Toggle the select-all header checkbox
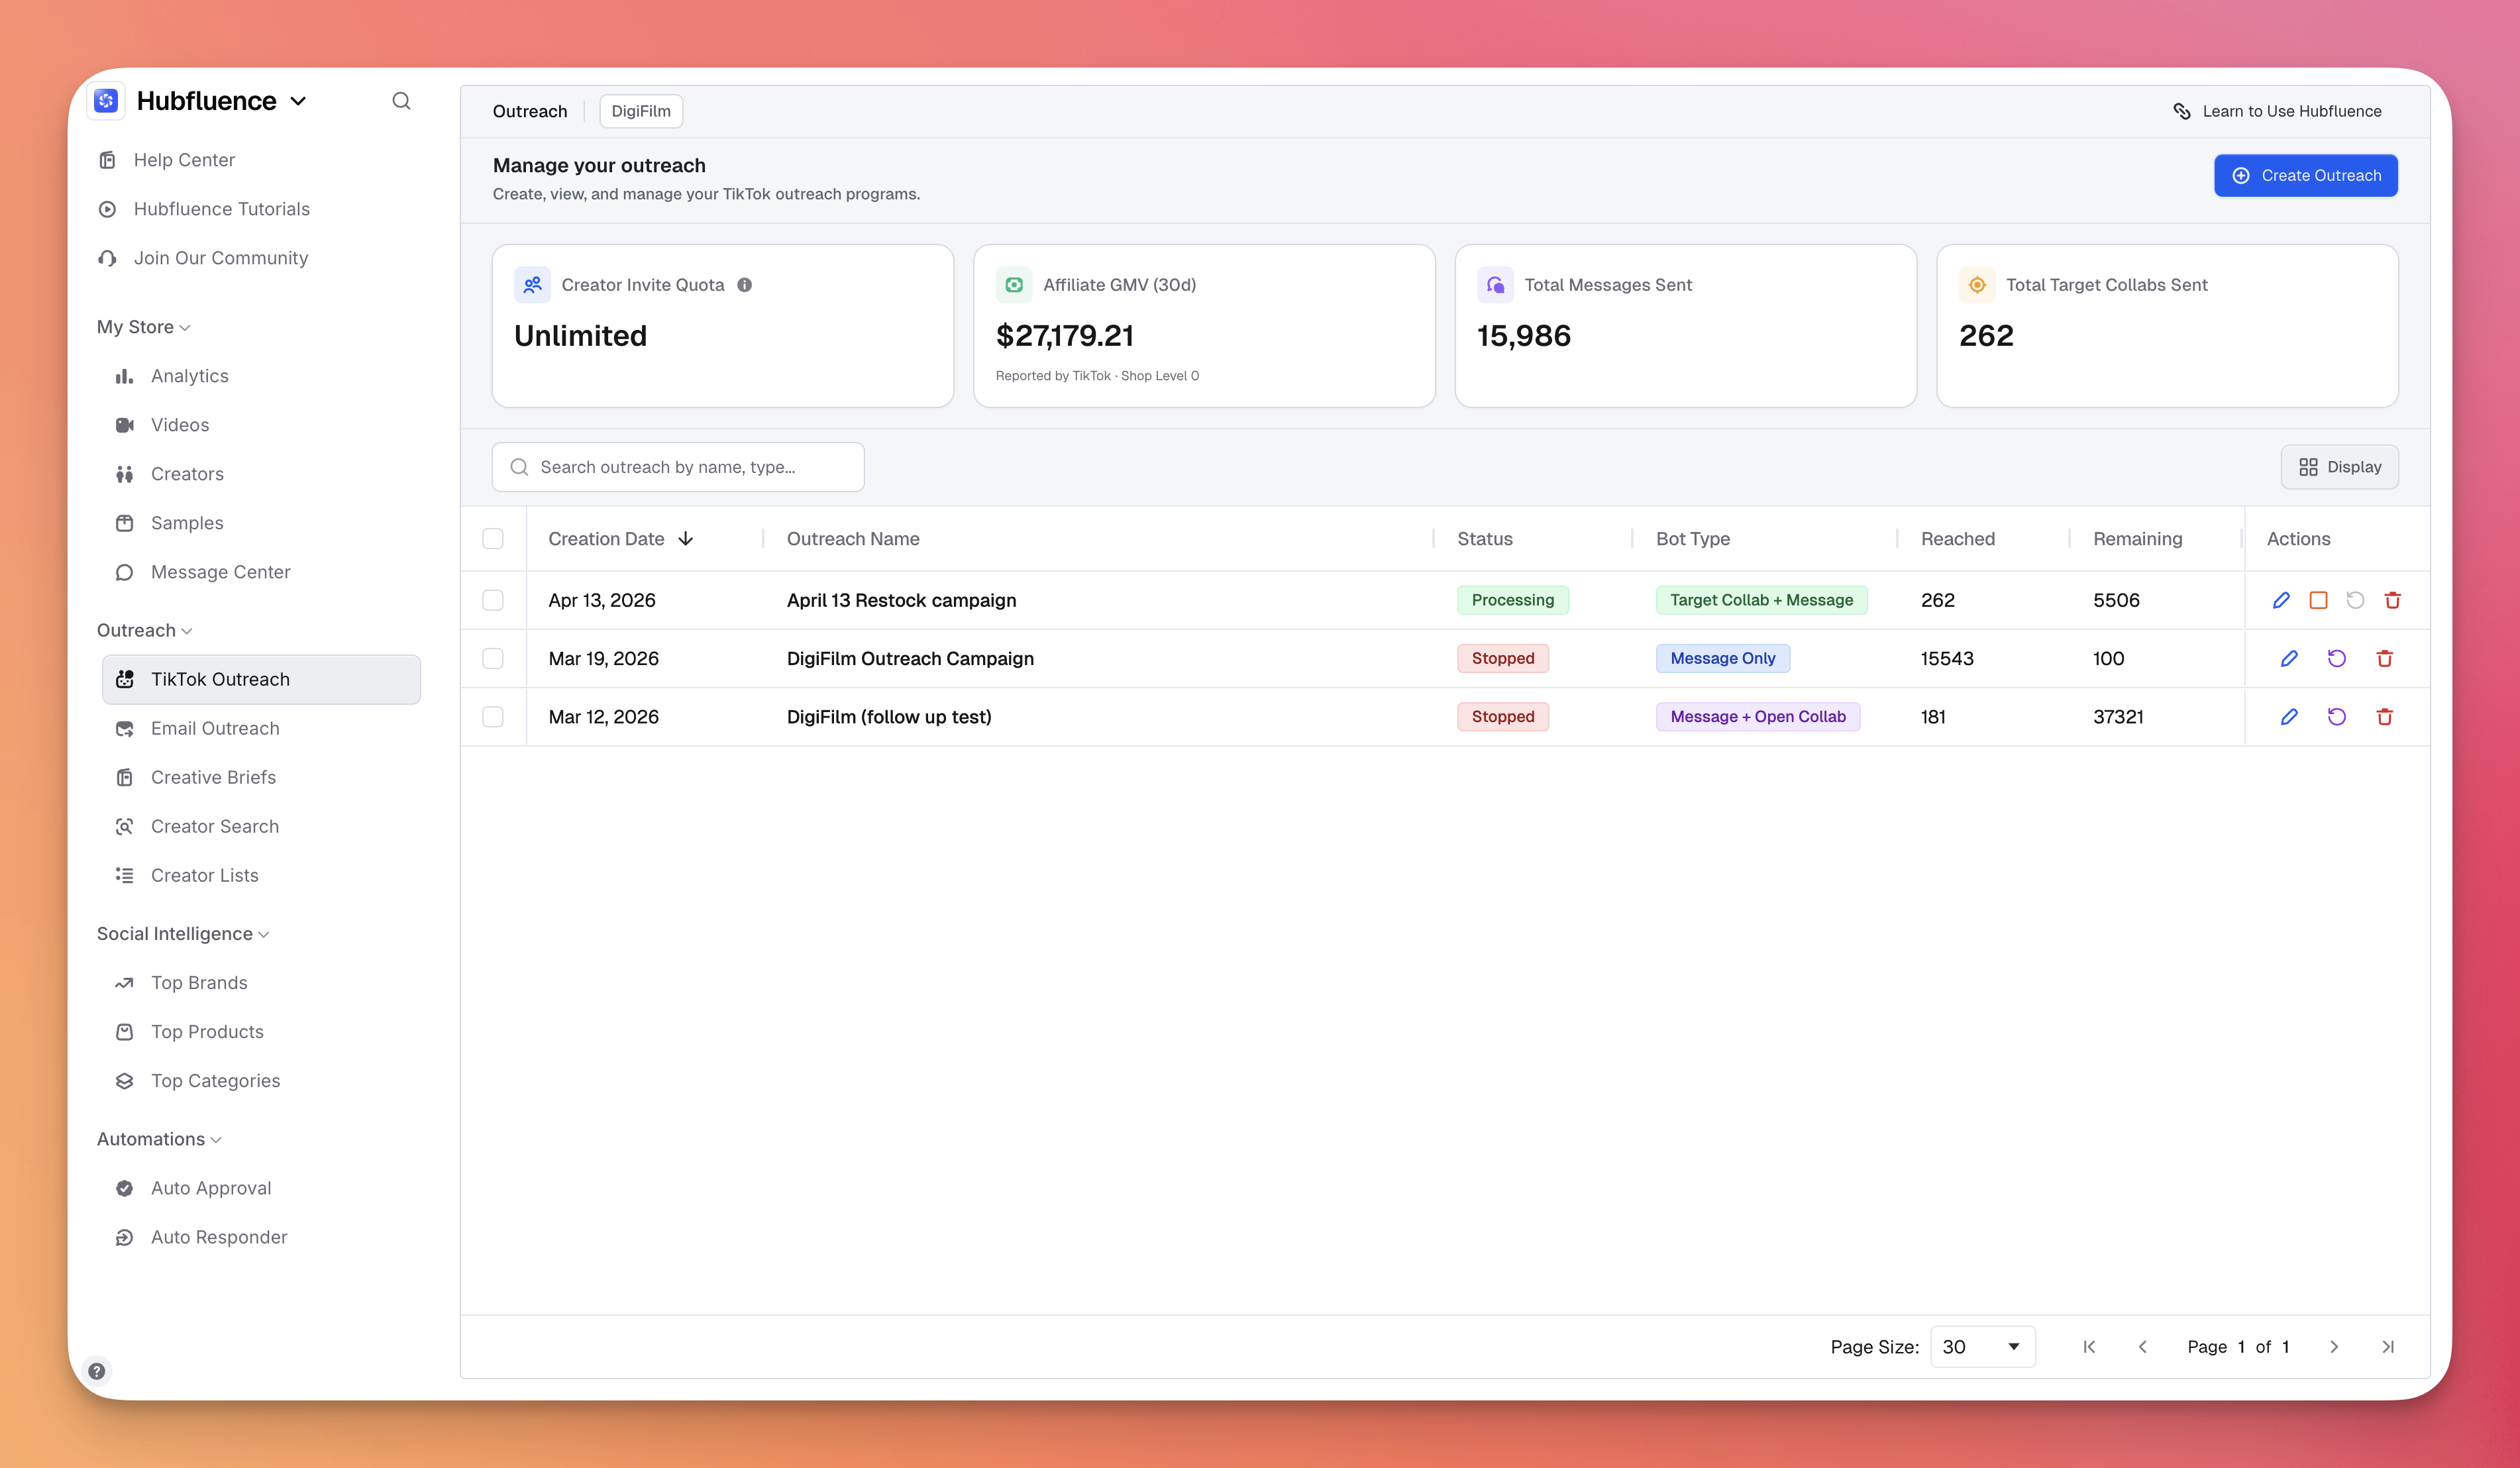Image resolution: width=2520 pixels, height=1468 pixels. (493, 539)
